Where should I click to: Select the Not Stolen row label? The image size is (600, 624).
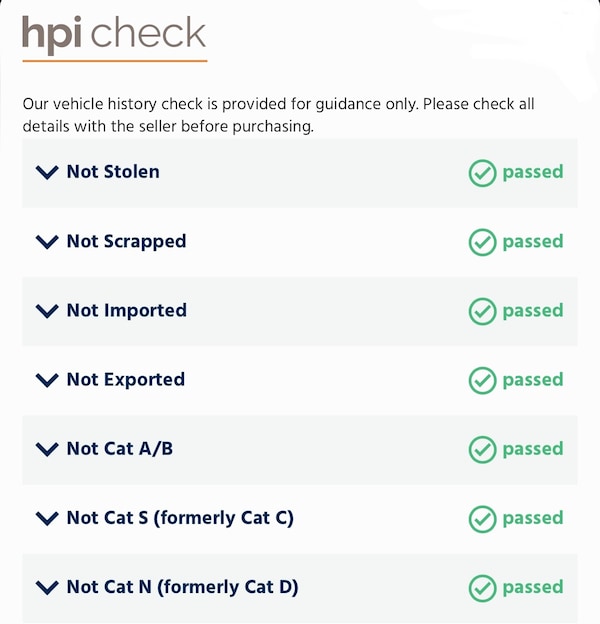click(x=113, y=172)
